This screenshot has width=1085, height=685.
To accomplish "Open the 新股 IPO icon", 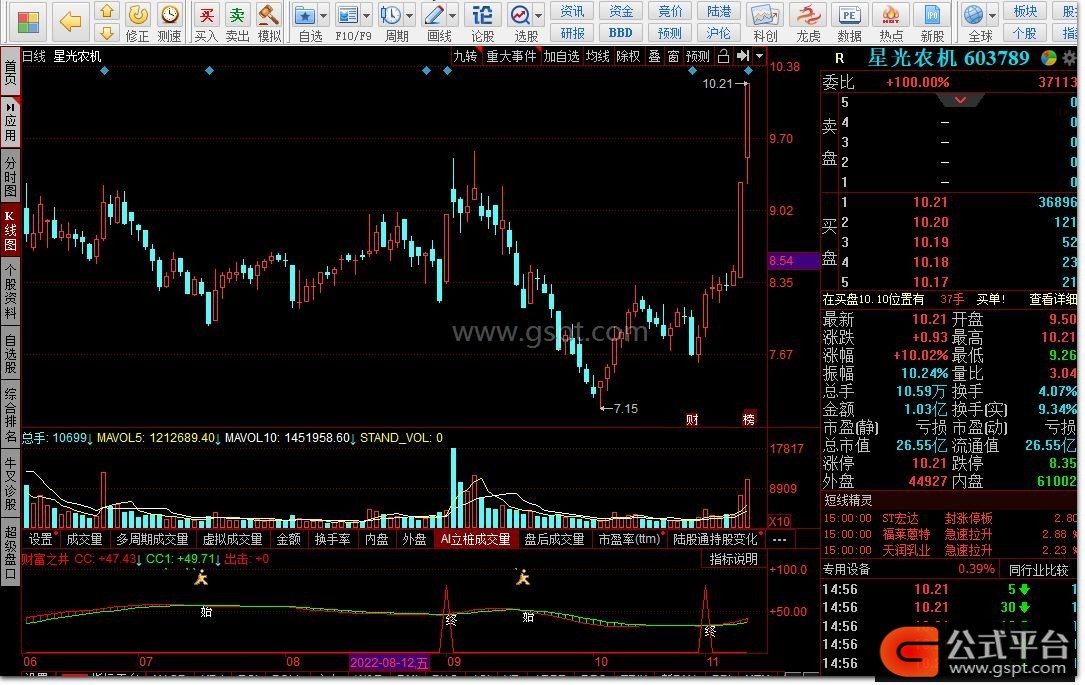I will pos(932,22).
